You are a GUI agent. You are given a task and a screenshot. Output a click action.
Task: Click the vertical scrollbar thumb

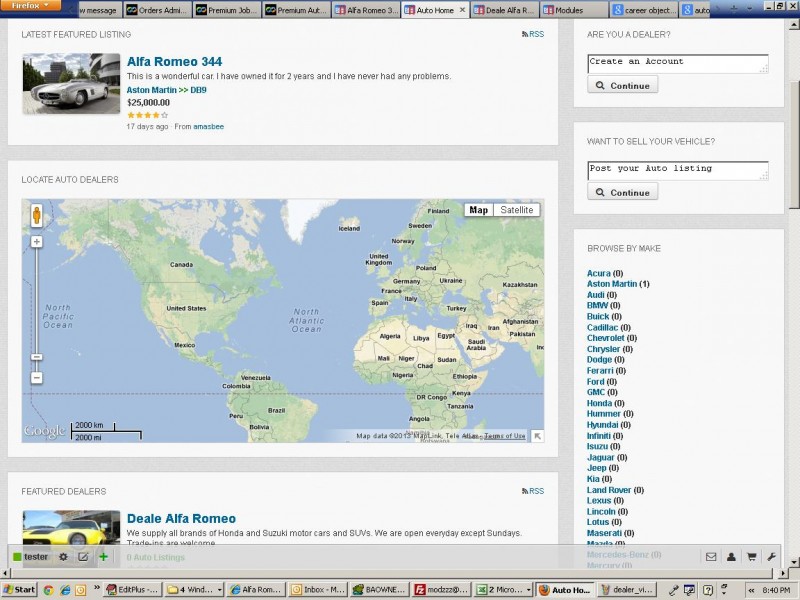tap(794, 145)
